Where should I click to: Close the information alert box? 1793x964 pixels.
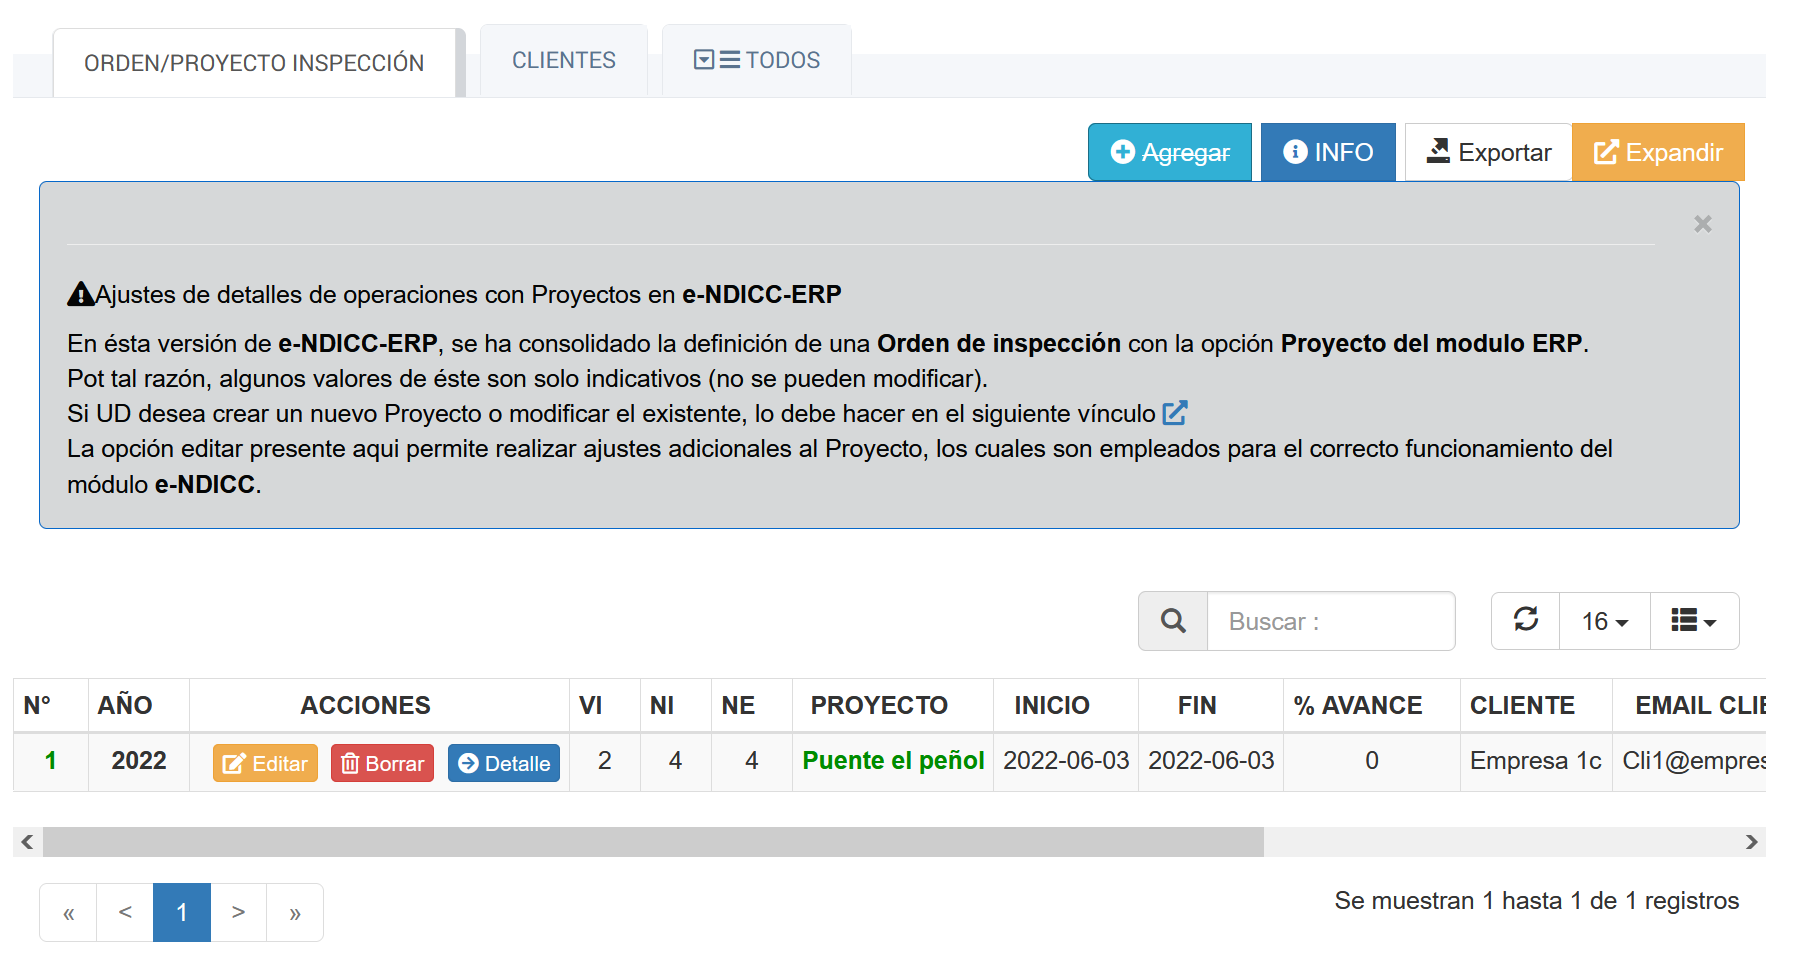[1702, 224]
